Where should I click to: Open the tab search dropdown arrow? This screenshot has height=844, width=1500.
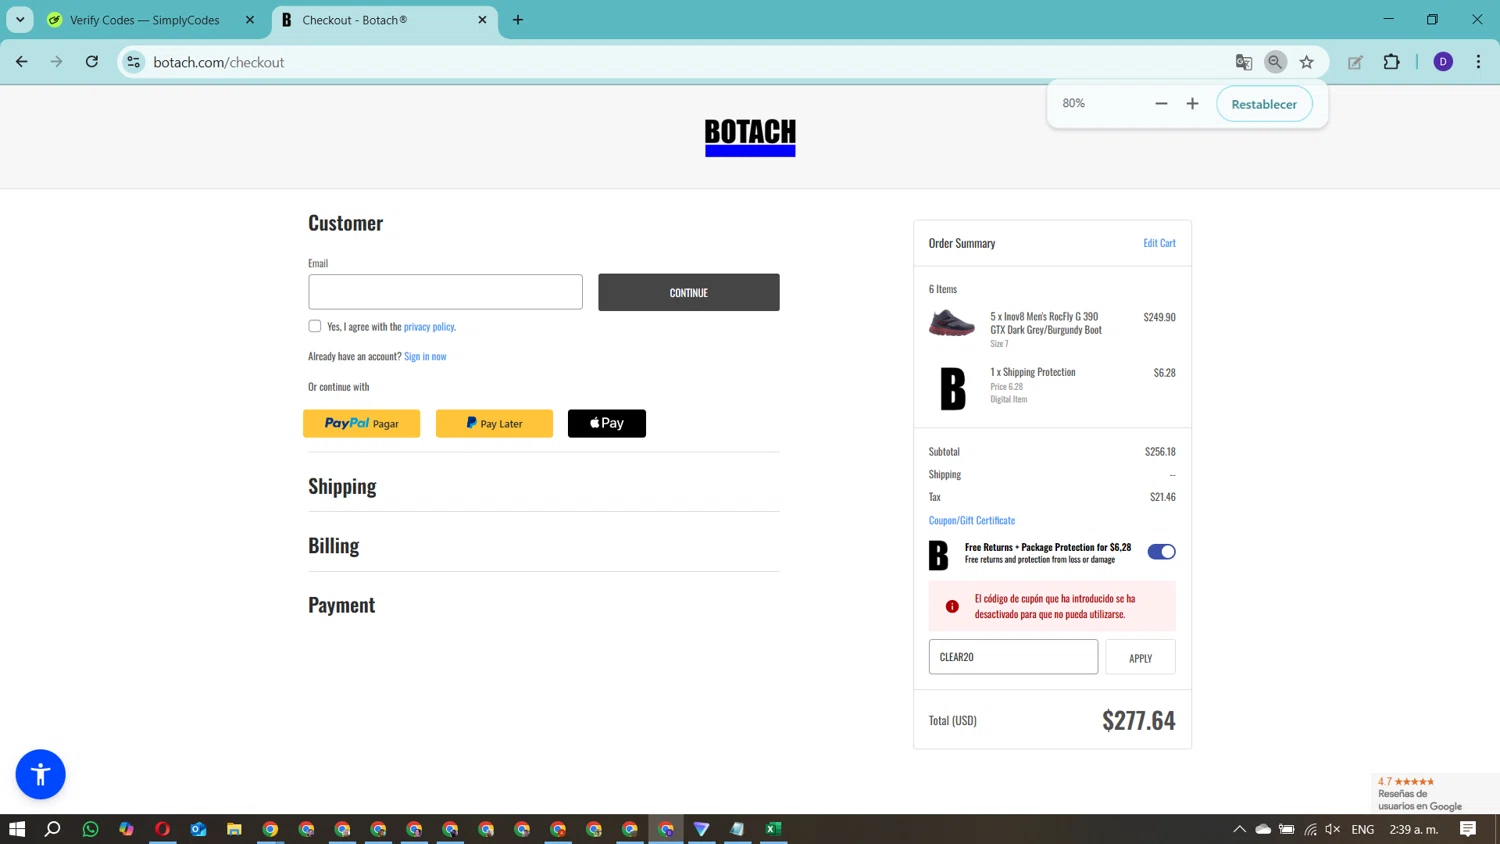pyautogui.click(x=20, y=20)
